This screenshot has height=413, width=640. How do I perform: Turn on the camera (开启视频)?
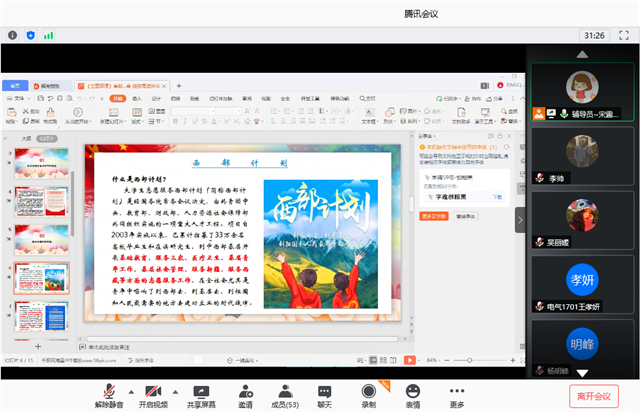153,395
